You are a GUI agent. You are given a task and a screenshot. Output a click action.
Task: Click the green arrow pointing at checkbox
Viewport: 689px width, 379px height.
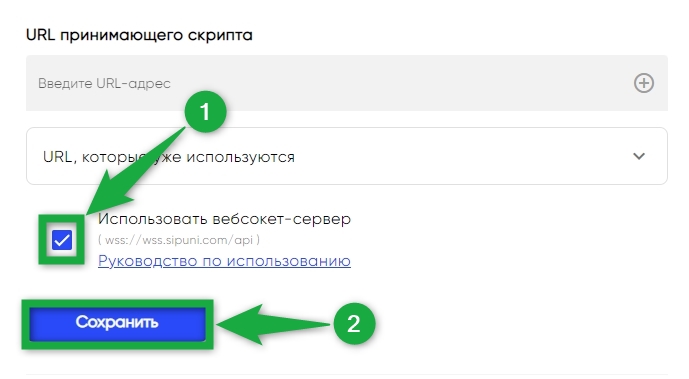tap(132, 173)
